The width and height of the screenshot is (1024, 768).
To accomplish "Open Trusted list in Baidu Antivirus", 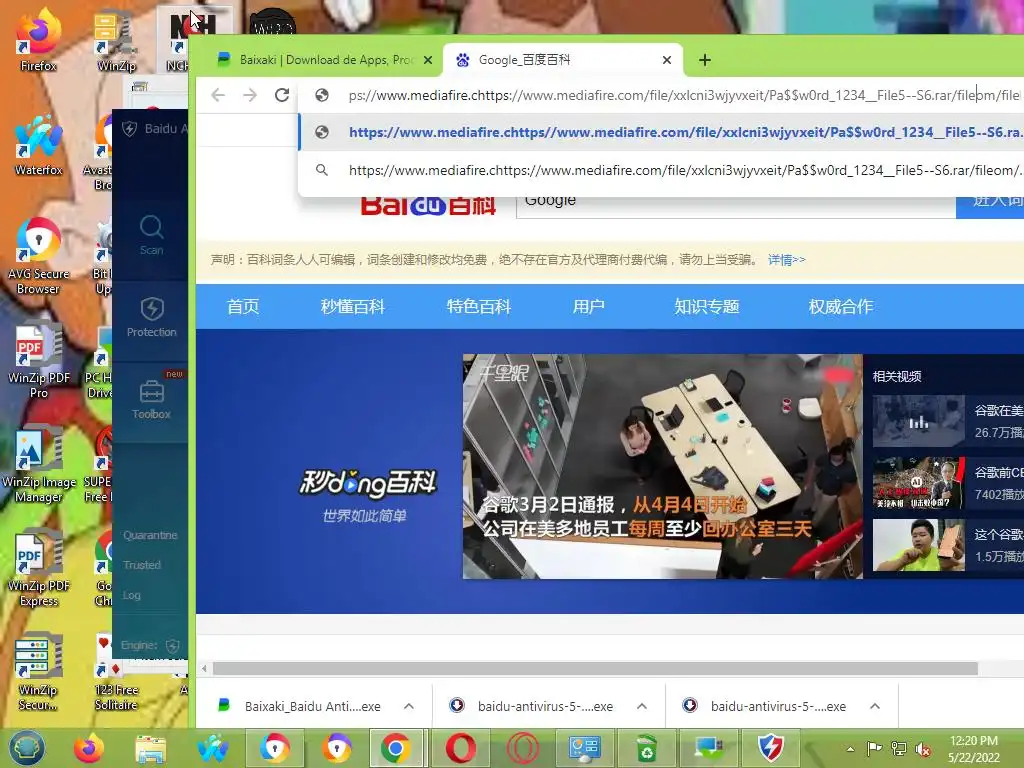I will coord(142,565).
